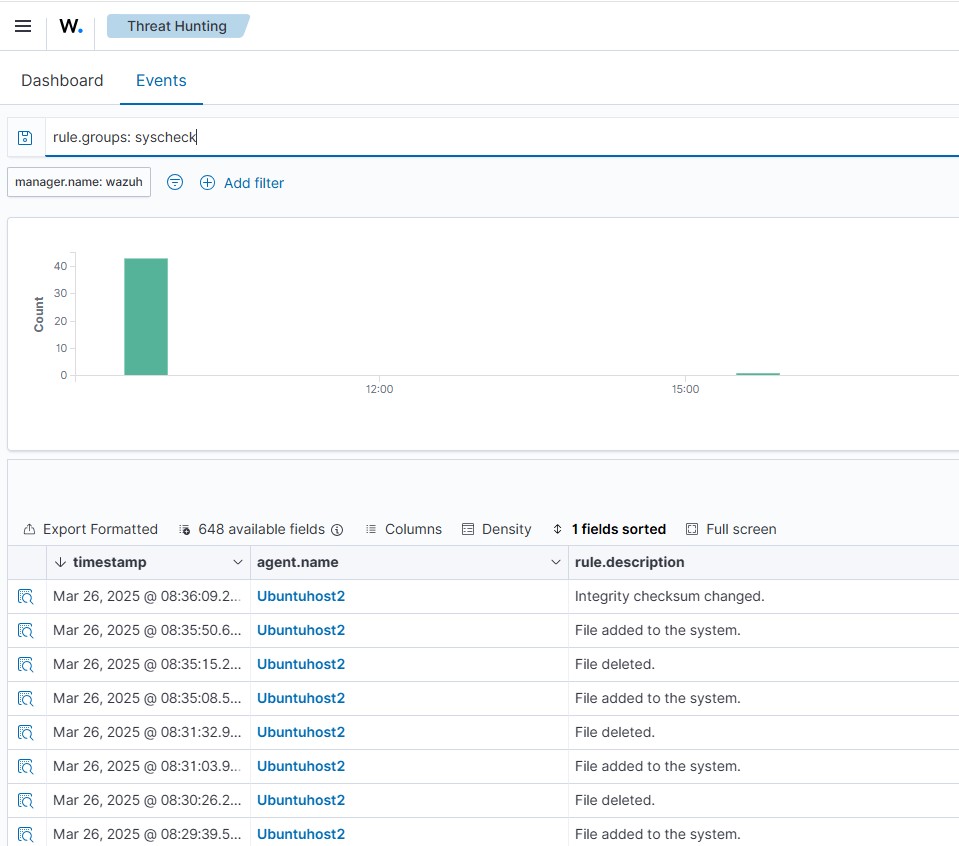959x846 pixels.
Task: Click Add filter link
Action: [242, 183]
